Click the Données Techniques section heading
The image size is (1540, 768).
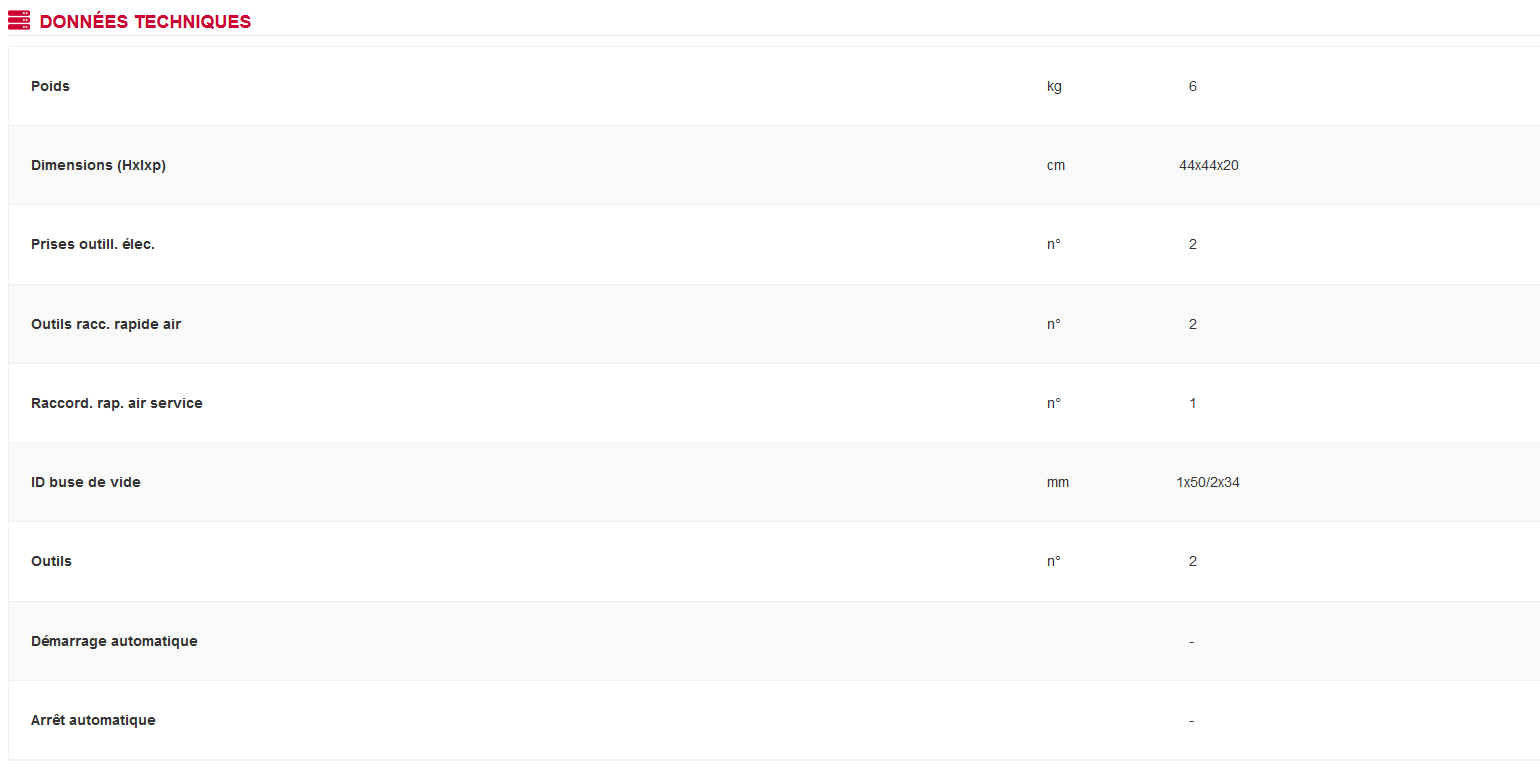(x=145, y=21)
